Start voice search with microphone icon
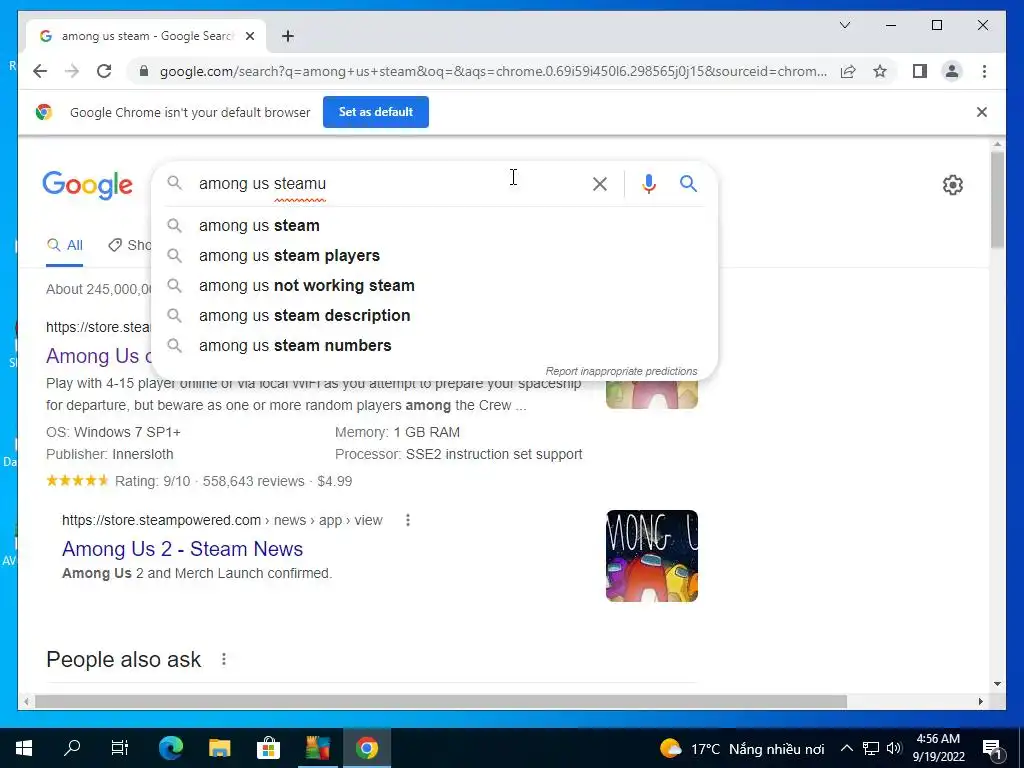The image size is (1024, 768). coord(648,184)
